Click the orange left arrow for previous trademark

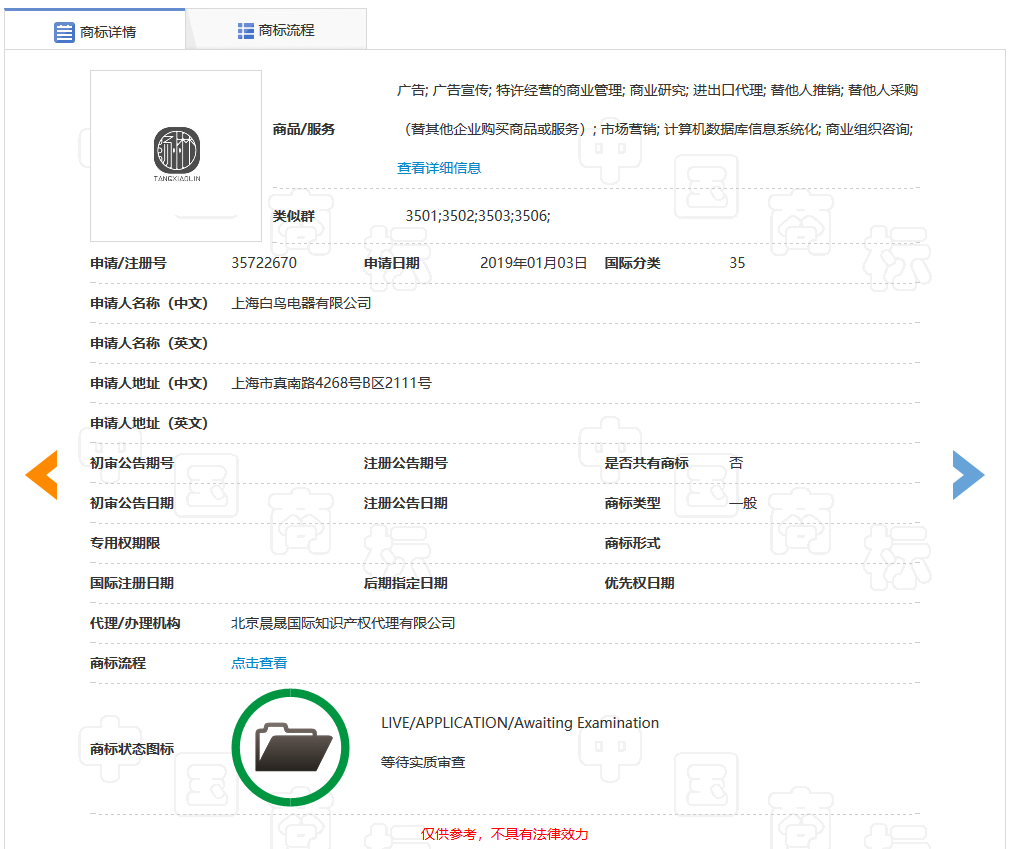41,474
